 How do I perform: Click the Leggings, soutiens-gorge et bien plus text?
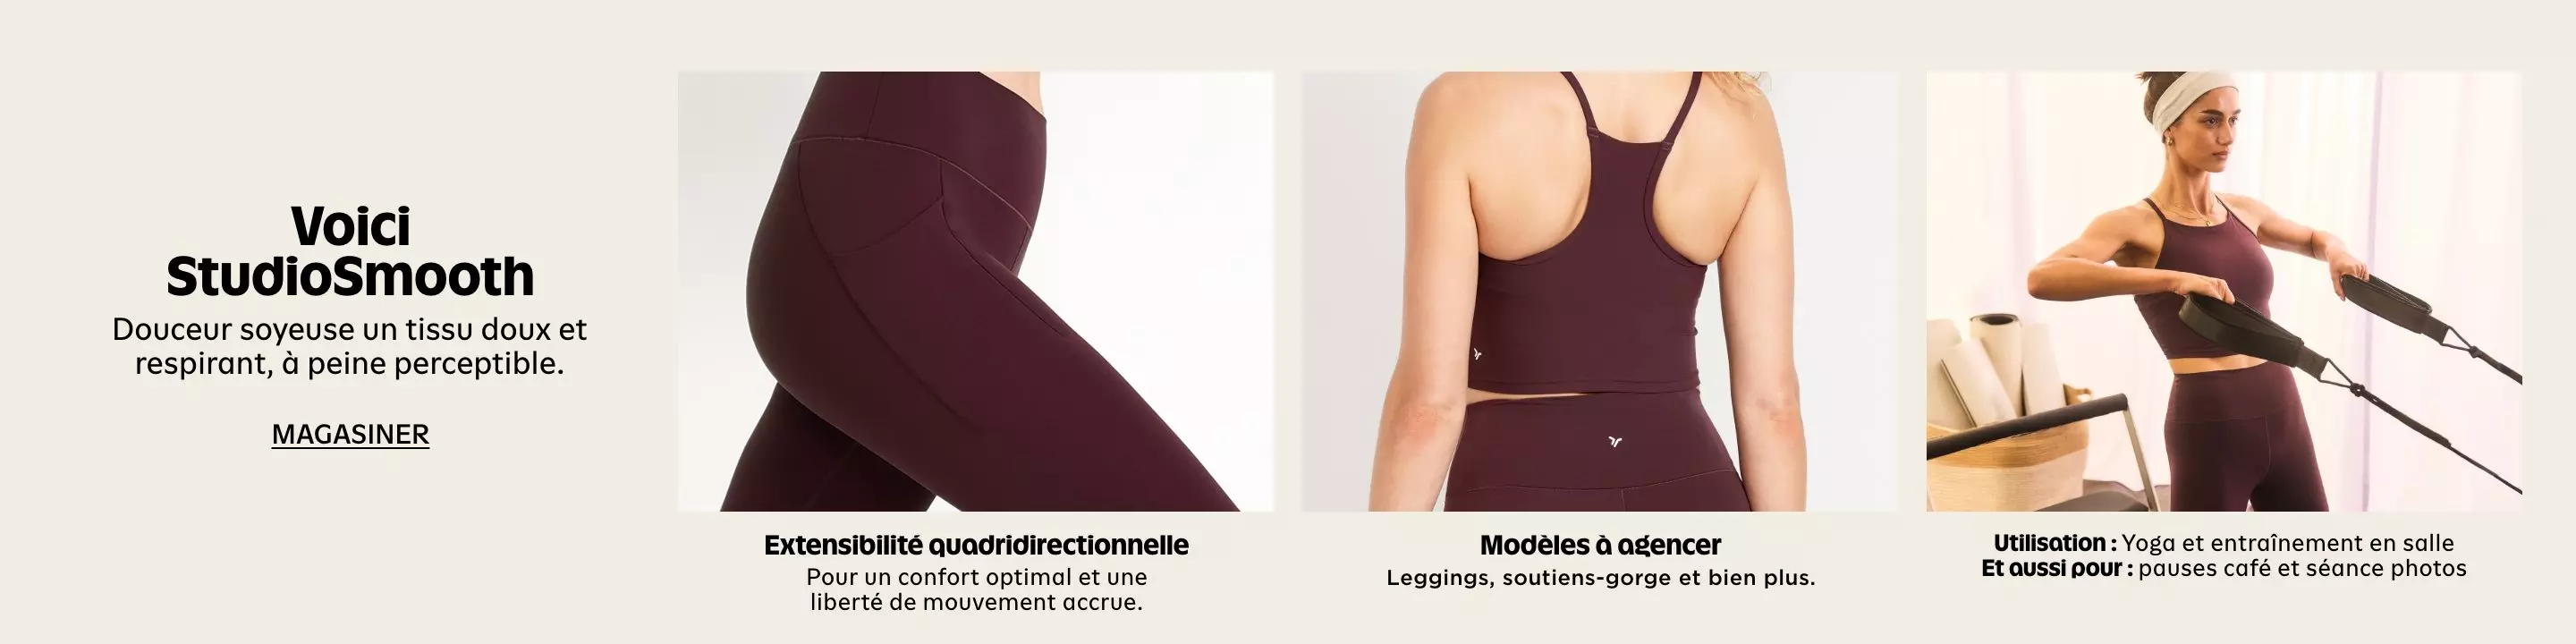coord(1600,578)
